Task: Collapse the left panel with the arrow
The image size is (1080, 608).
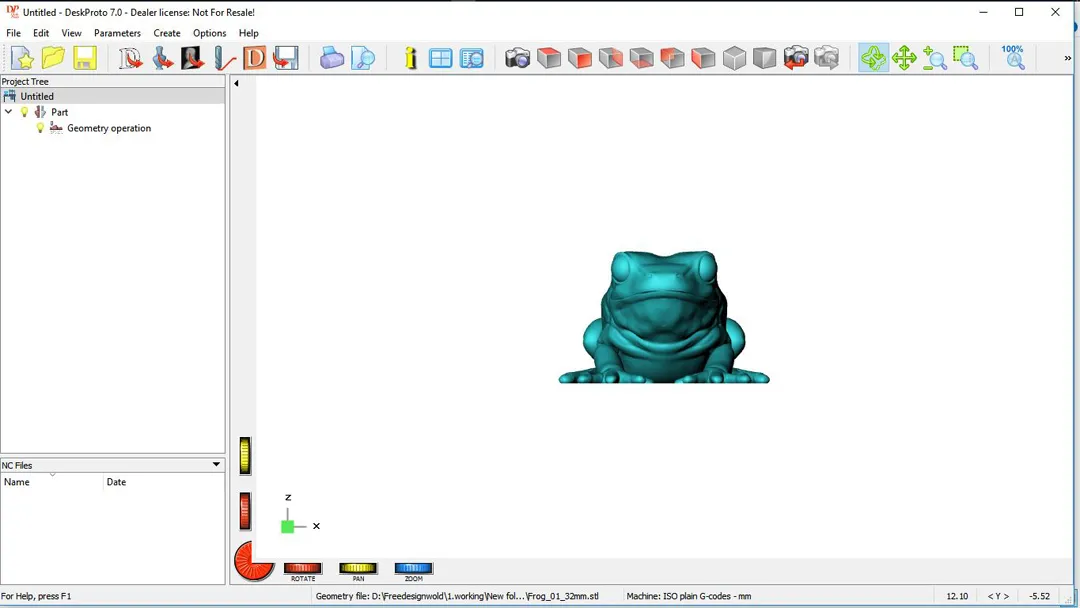Action: pos(236,83)
